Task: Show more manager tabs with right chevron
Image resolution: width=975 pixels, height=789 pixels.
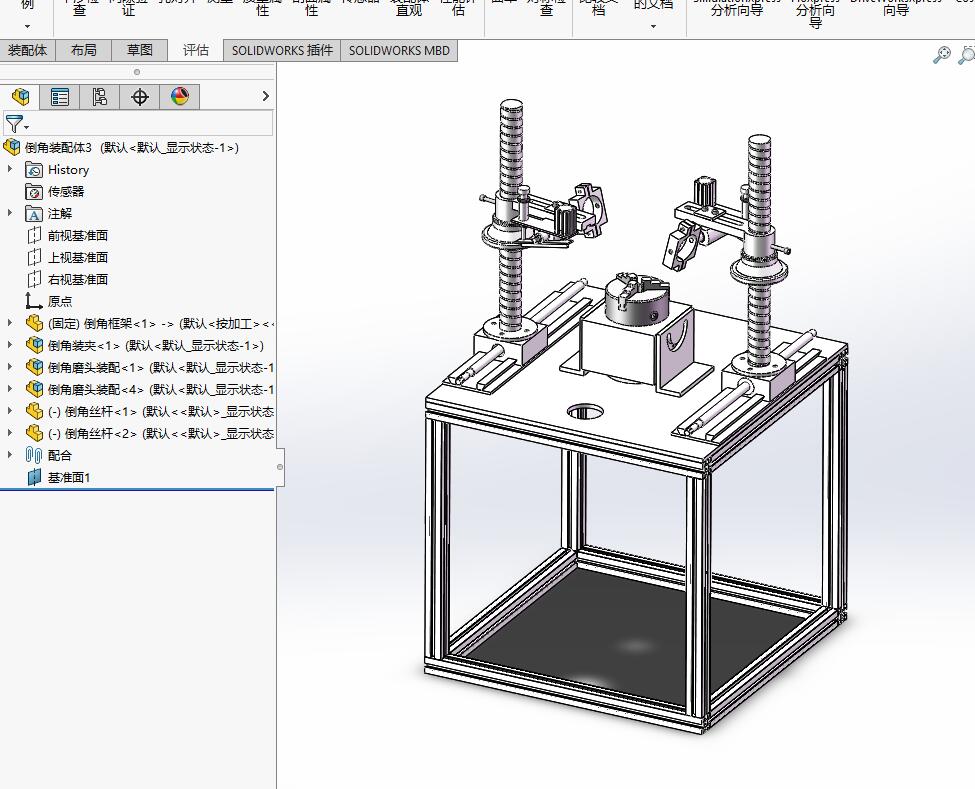Action: coord(266,96)
